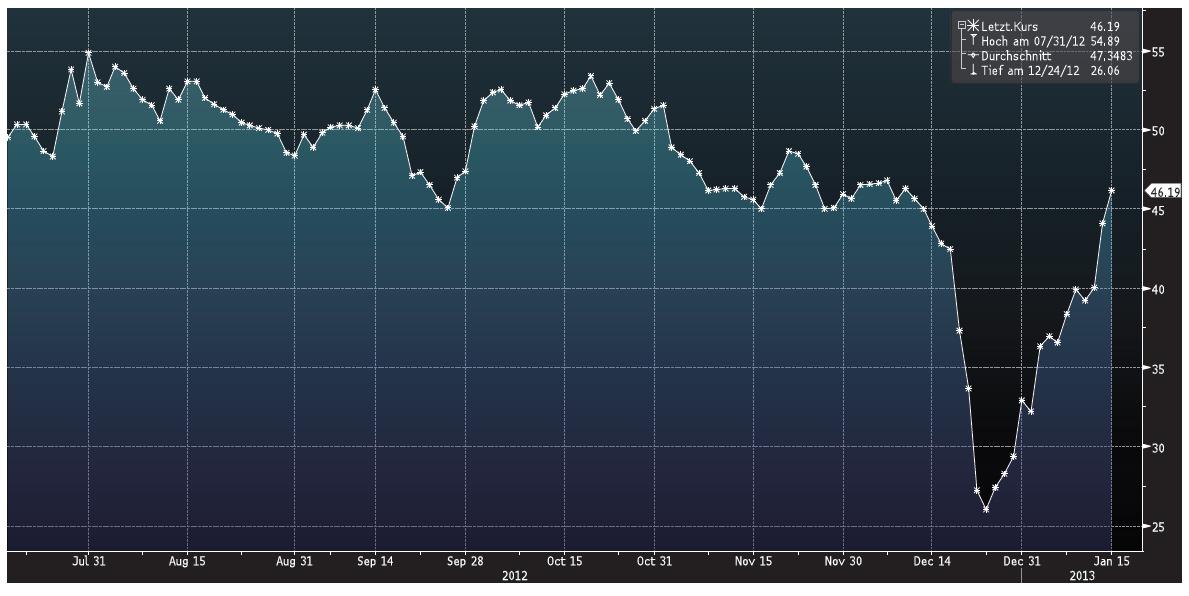The height and width of the screenshot is (596, 1189).
Task: Click the 55 price axis label
Action: [1157, 52]
